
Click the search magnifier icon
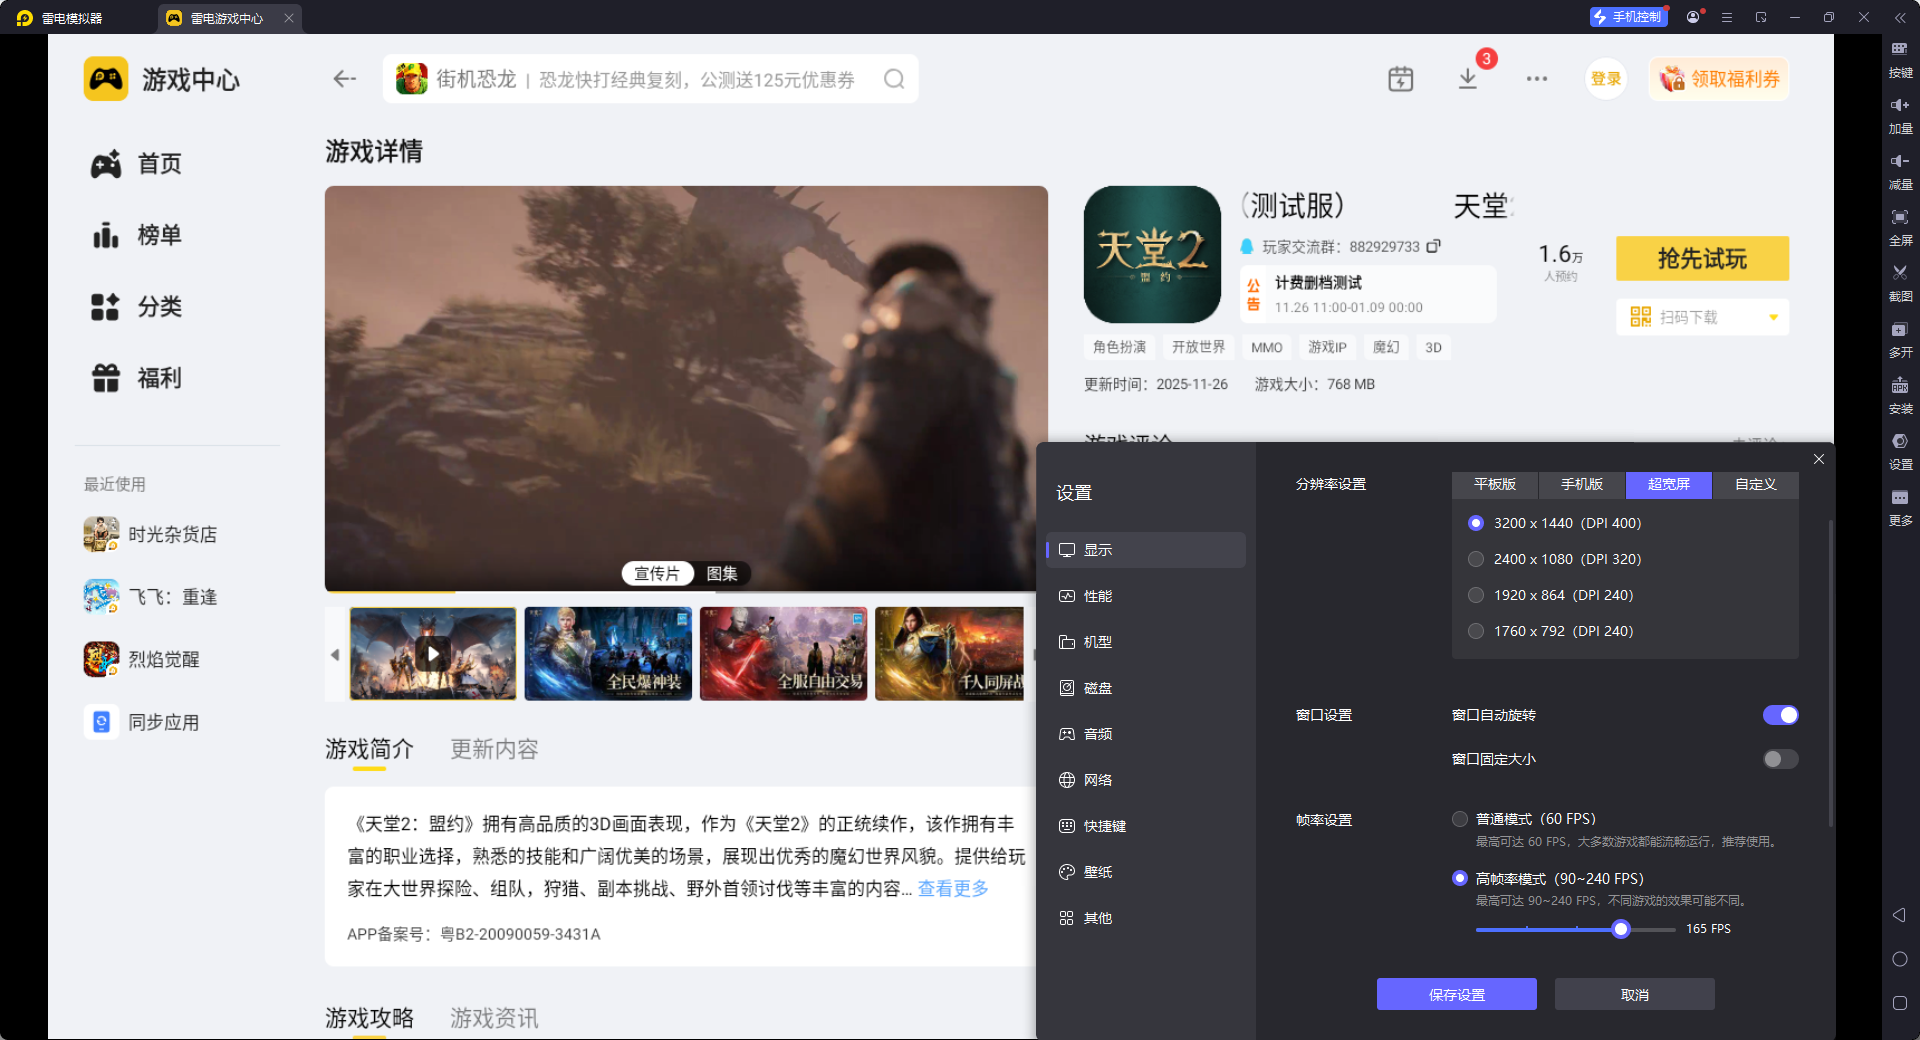(x=894, y=79)
